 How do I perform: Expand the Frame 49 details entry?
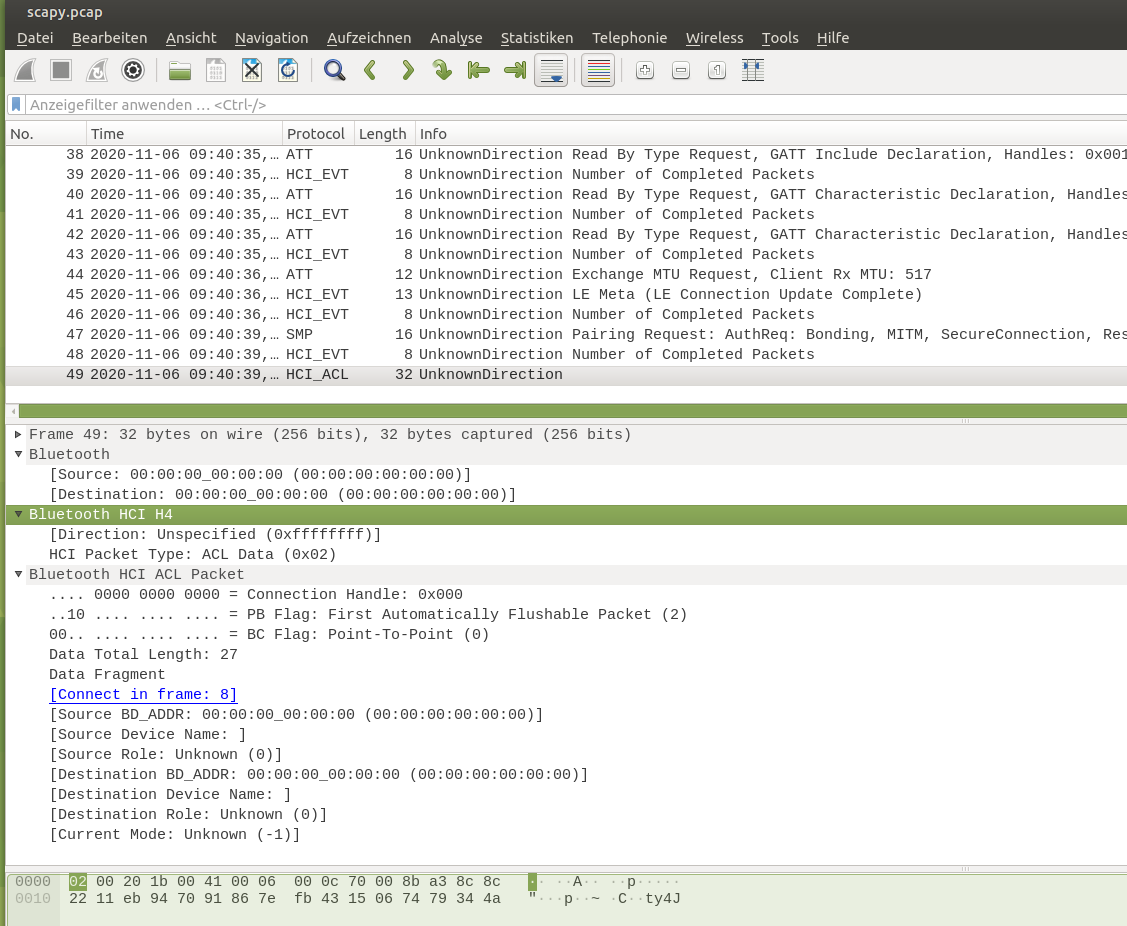tap(17, 434)
